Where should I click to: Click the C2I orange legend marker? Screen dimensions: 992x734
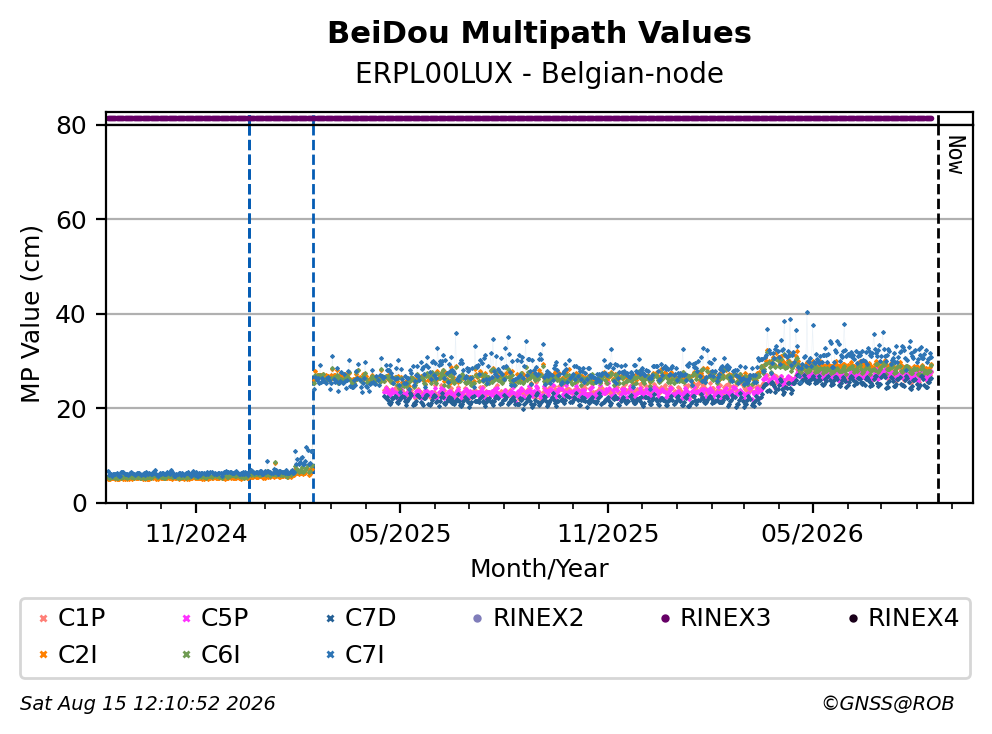click(43, 655)
